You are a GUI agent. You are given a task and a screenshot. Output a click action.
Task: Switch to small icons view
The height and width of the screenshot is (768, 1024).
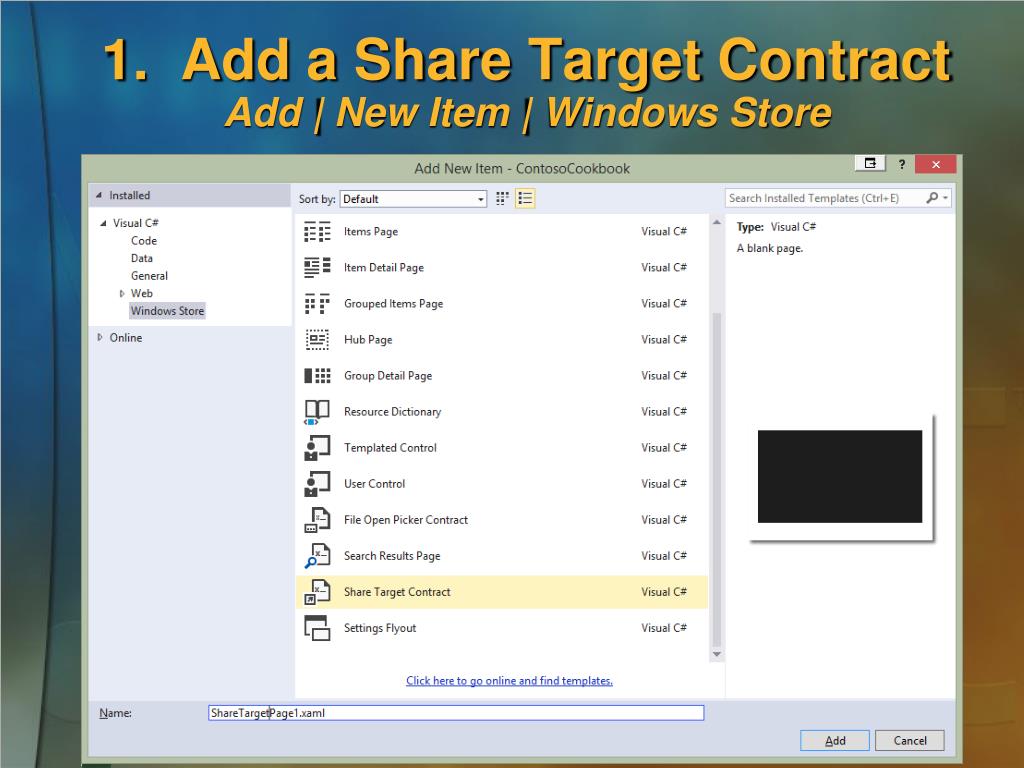(x=502, y=199)
